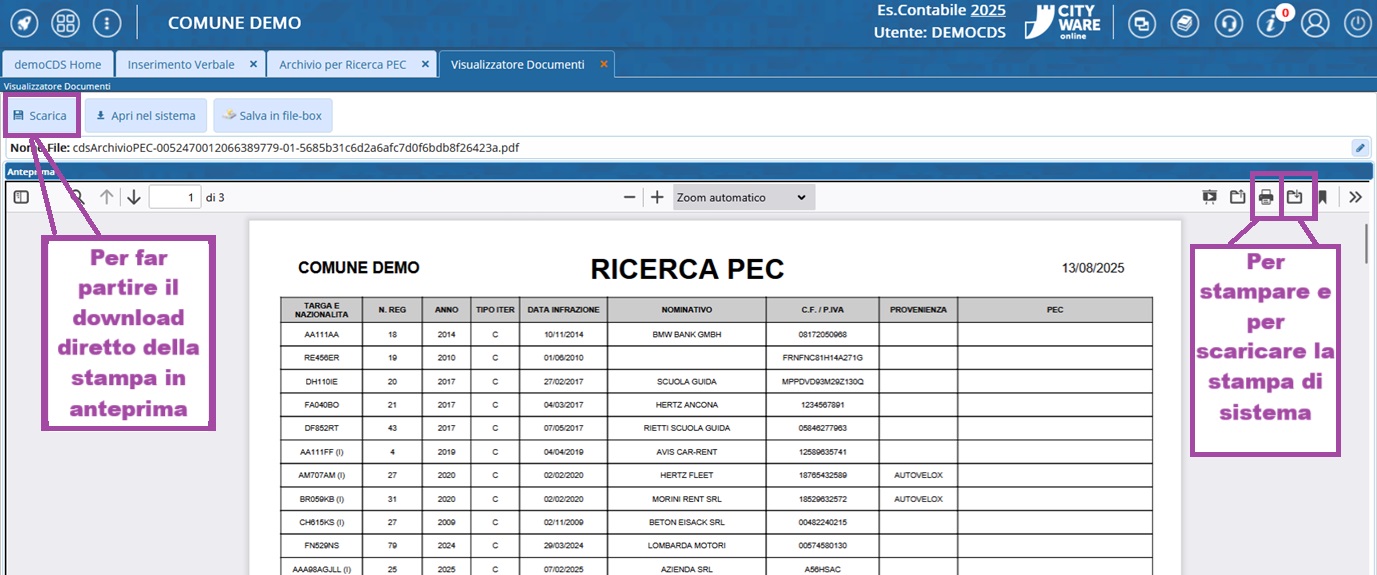Toggle the PDF viewer sidebar
1377x575 pixels.
(21, 197)
